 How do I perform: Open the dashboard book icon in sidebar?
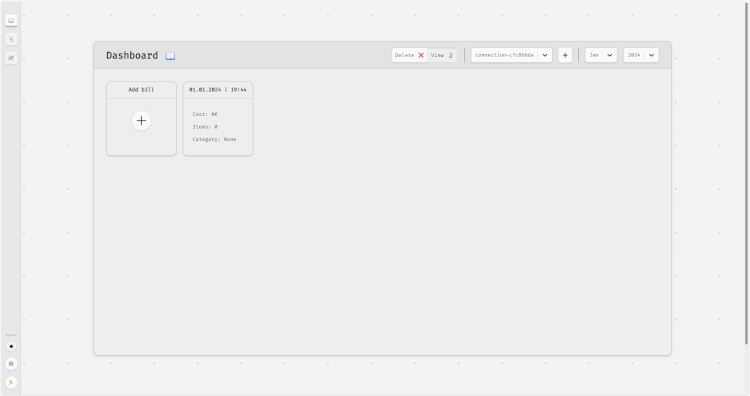click(11, 20)
